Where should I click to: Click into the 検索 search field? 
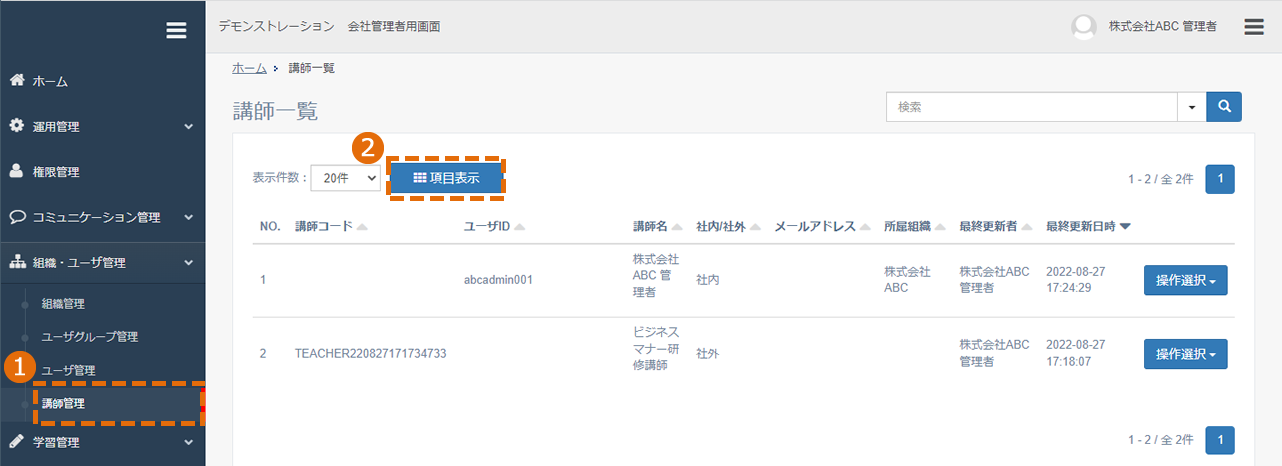click(1031, 106)
